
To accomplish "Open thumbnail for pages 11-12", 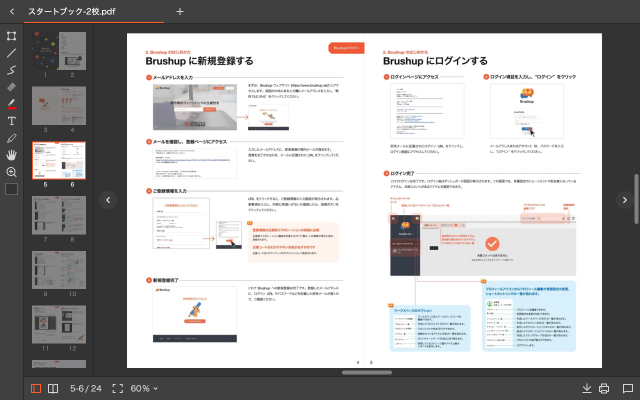I will point(59,324).
